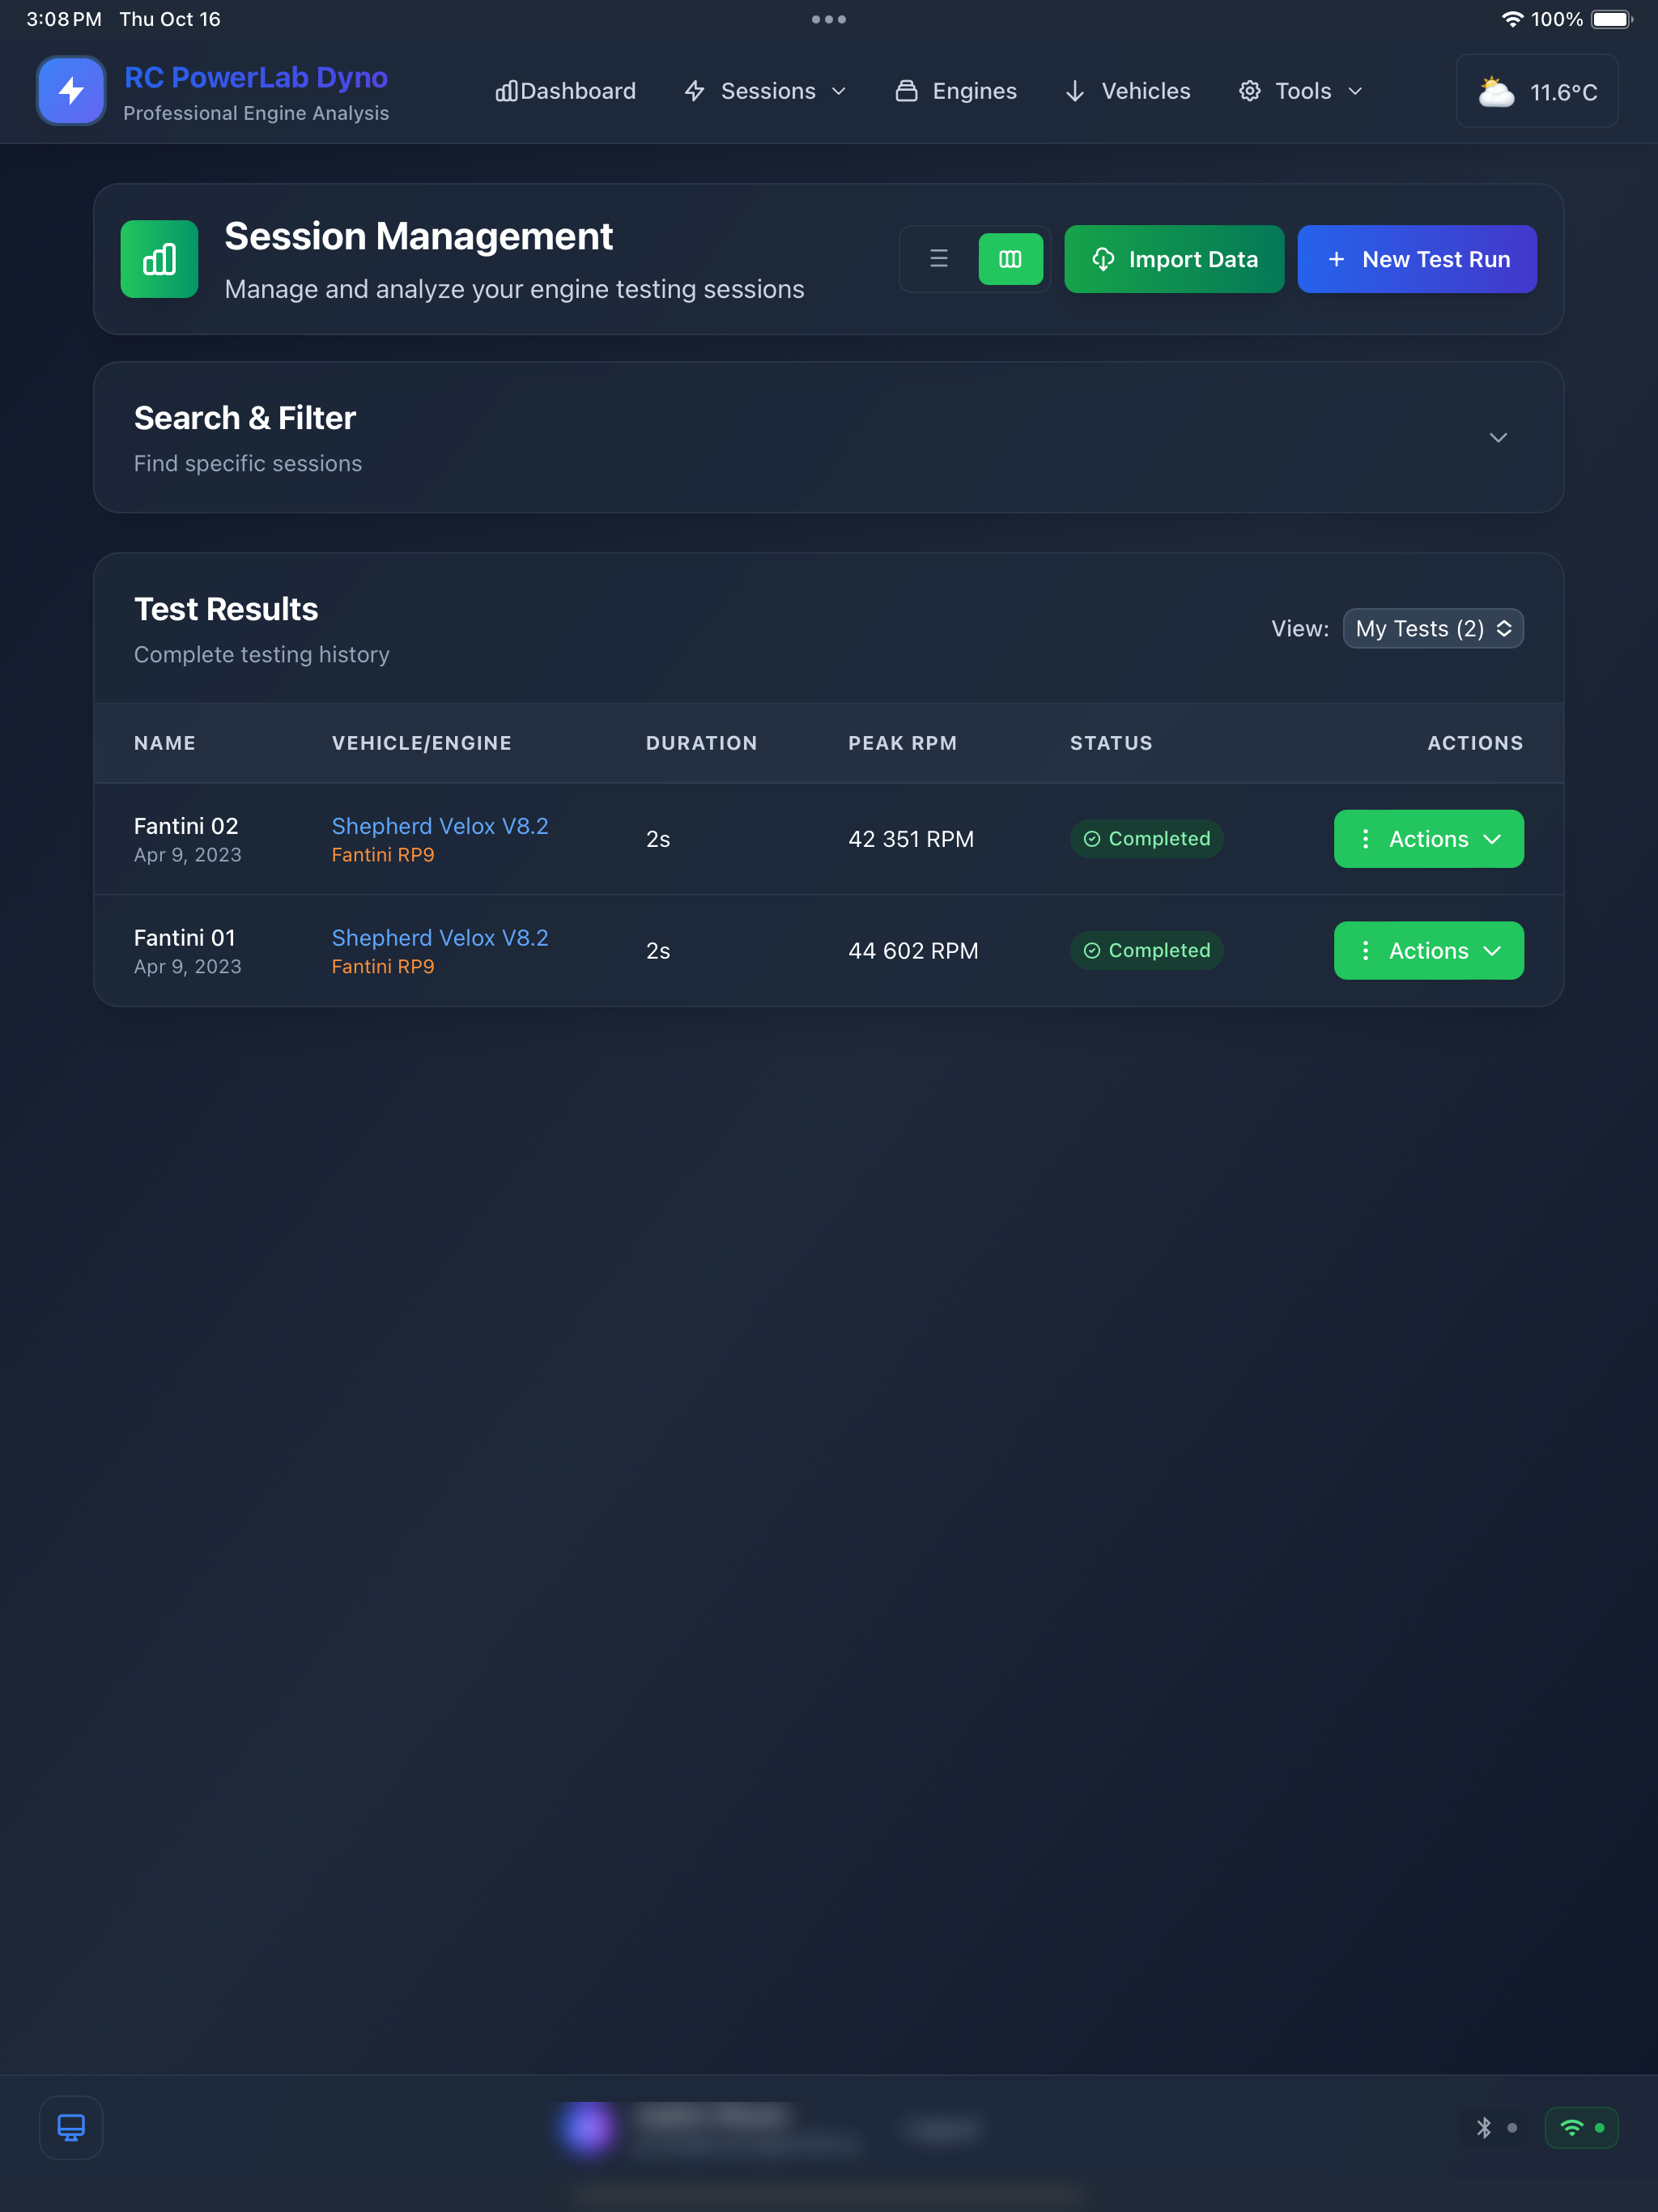Click the weather temperature widget
The image size is (1658, 2212).
coord(1537,91)
